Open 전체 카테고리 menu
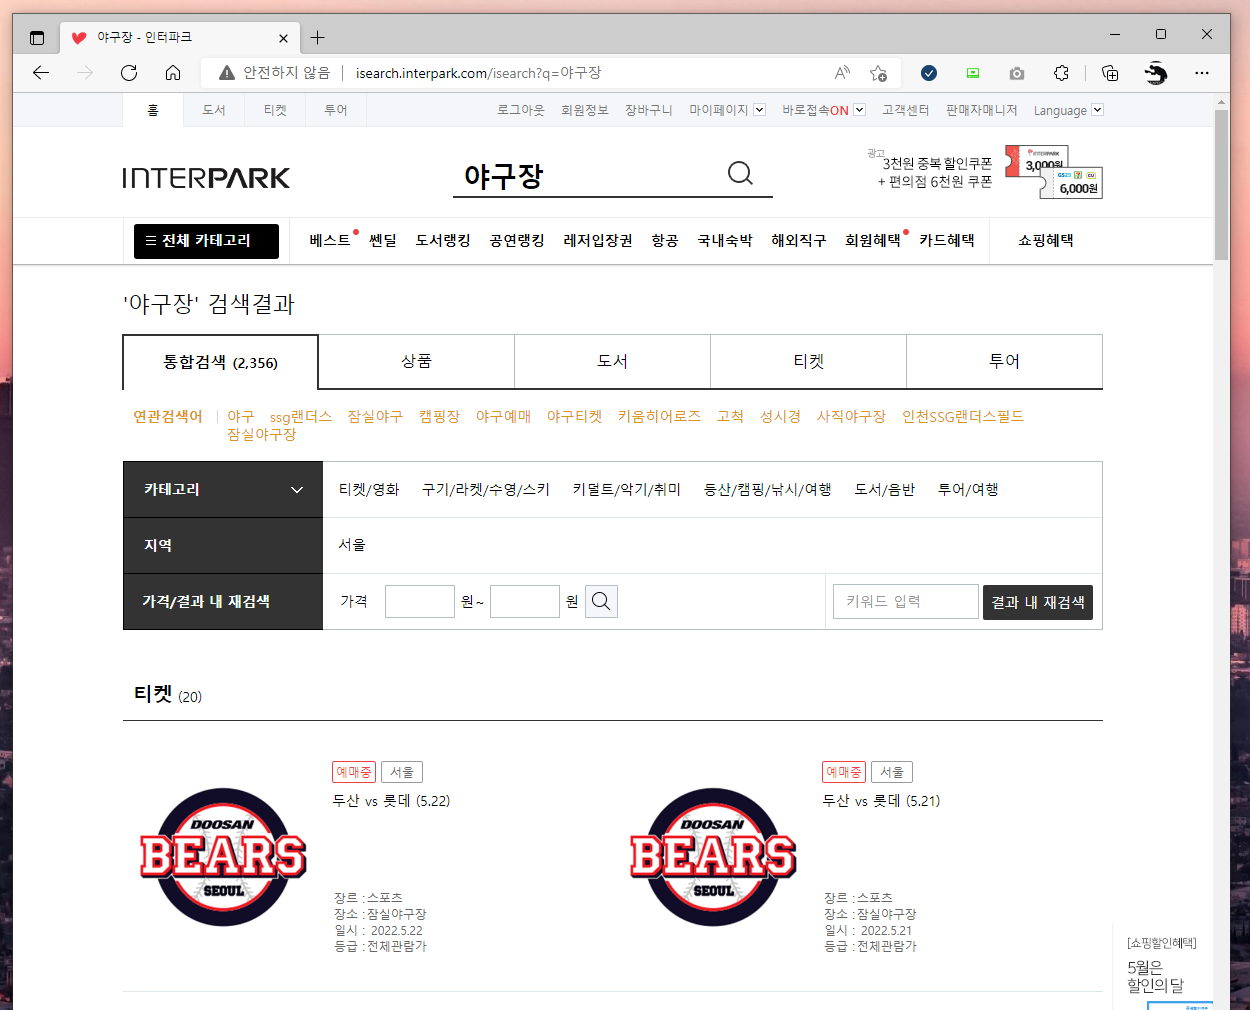The height and width of the screenshot is (1010, 1250). (x=206, y=241)
